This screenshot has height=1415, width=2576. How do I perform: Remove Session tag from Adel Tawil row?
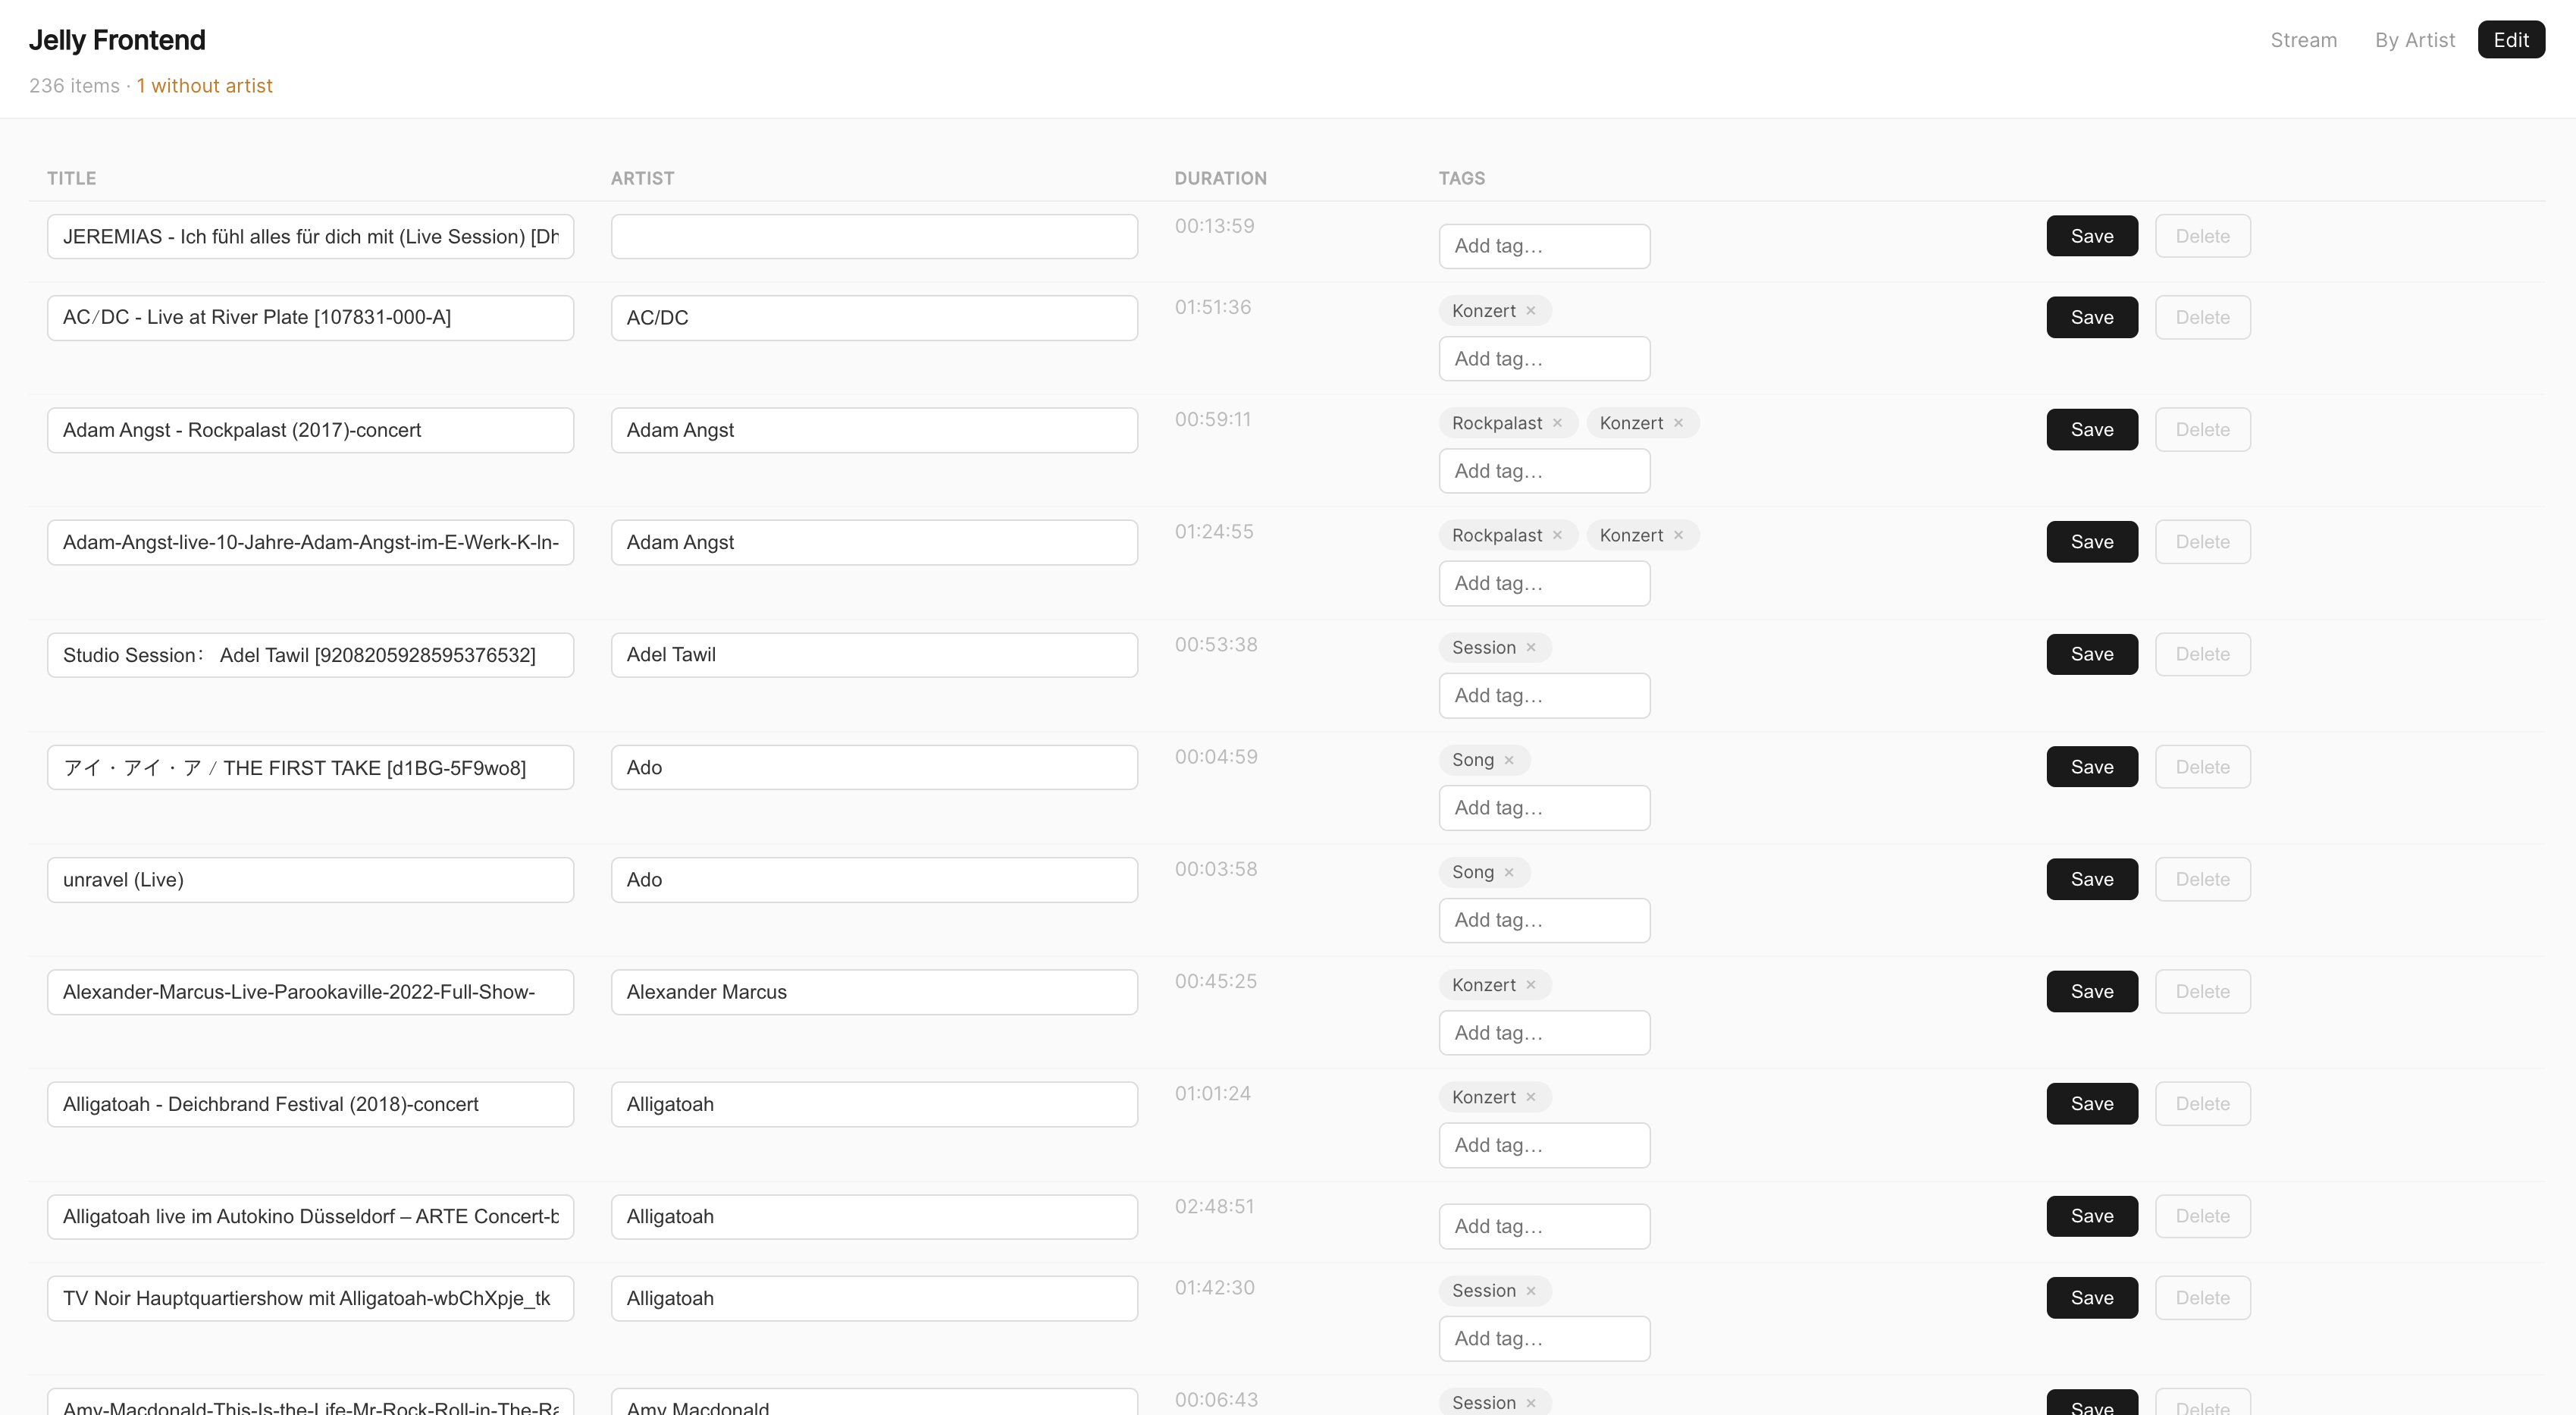[x=1530, y=648]
